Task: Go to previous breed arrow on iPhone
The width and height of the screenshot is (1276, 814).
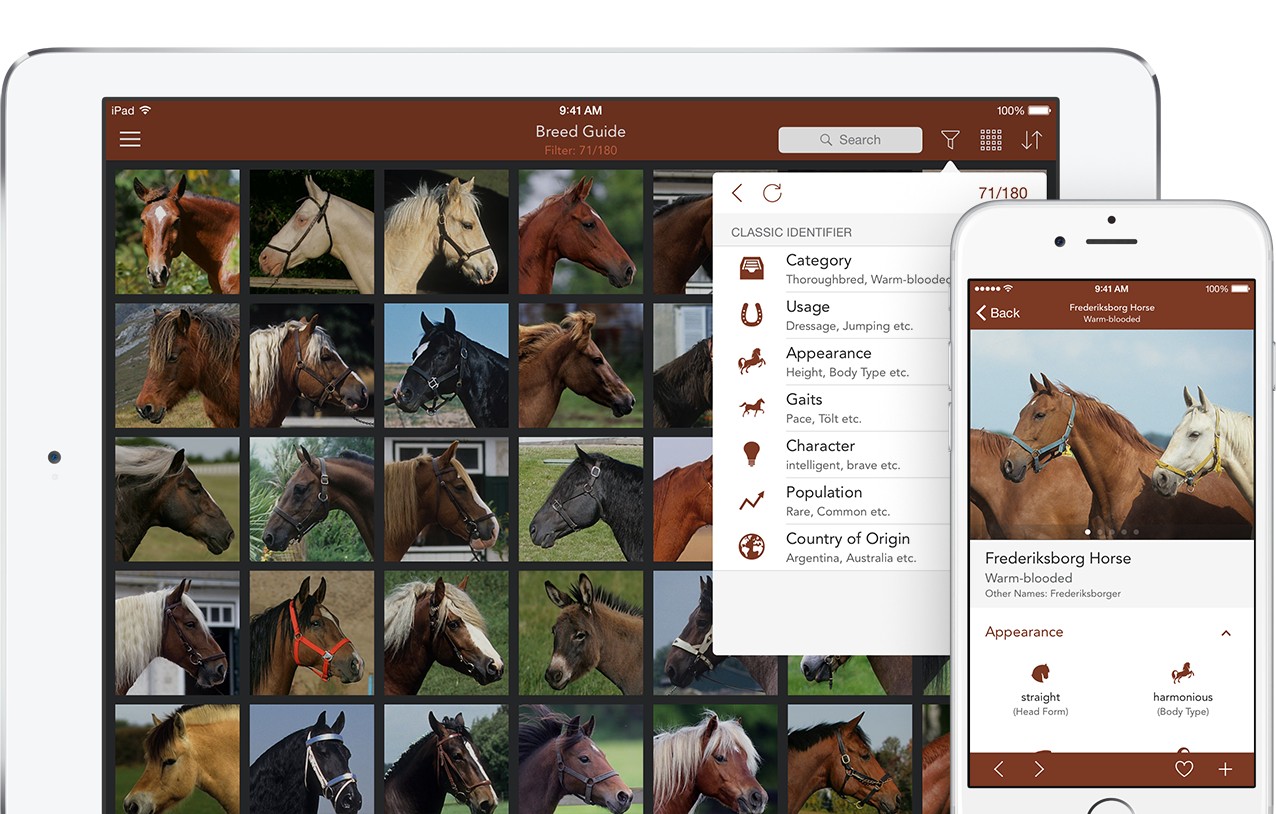Action: tap(998, 769)
